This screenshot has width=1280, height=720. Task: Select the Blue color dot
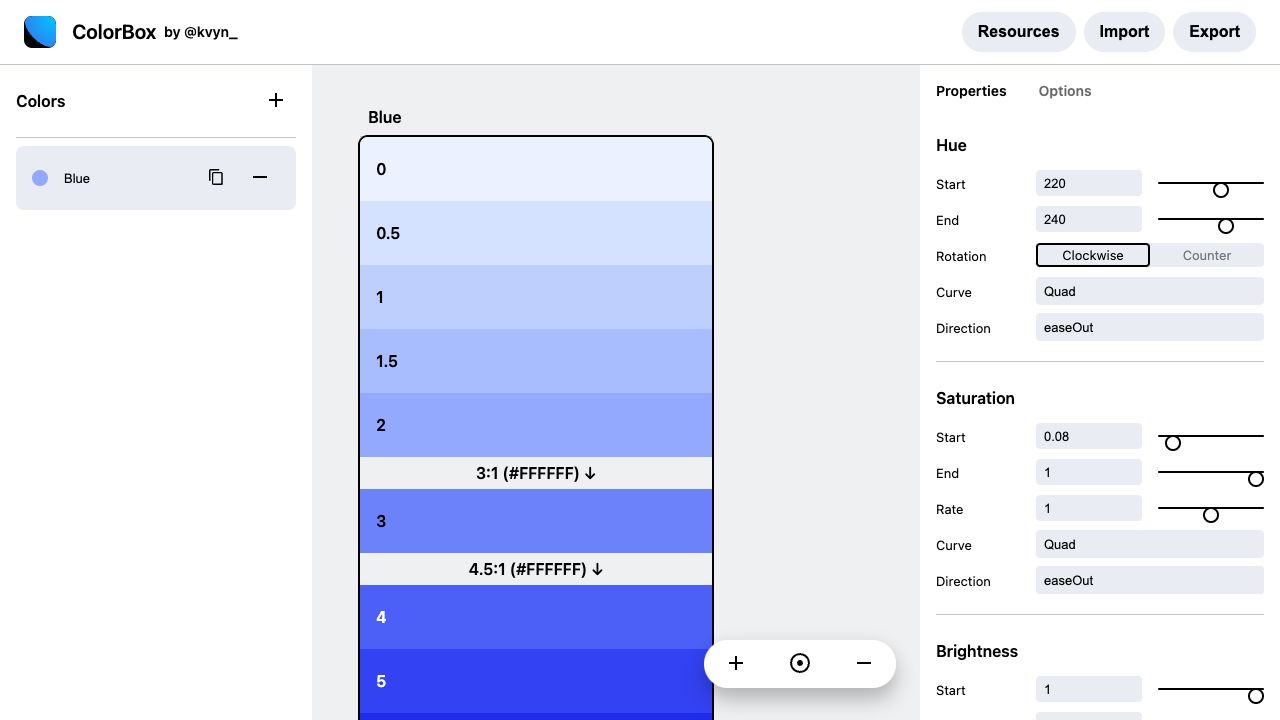tap(40, 178)
